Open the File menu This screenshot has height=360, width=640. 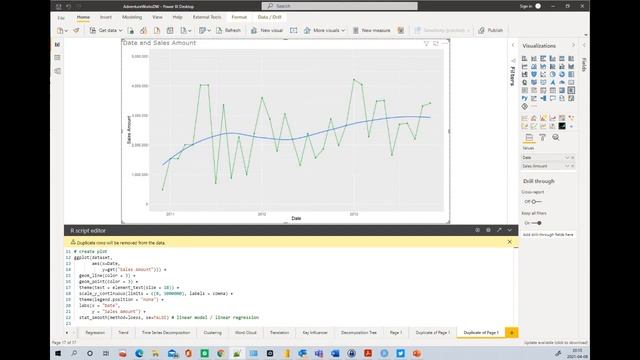(x=61, y=18)
